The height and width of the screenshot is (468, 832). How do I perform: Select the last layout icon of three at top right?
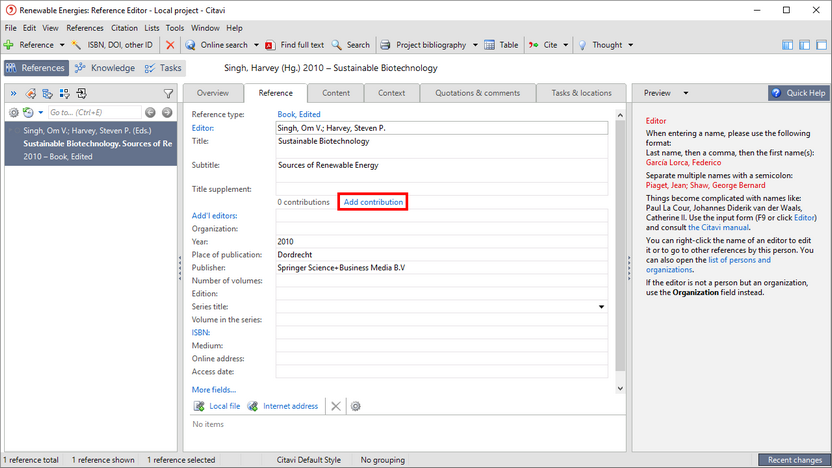coord(821,45)
